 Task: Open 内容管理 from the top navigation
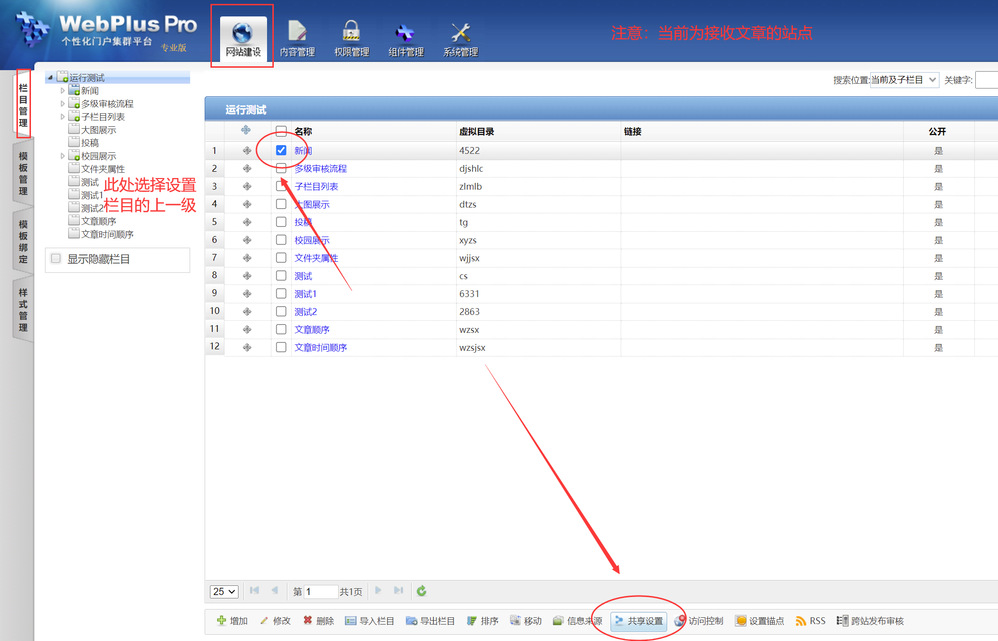click(297, 33)
